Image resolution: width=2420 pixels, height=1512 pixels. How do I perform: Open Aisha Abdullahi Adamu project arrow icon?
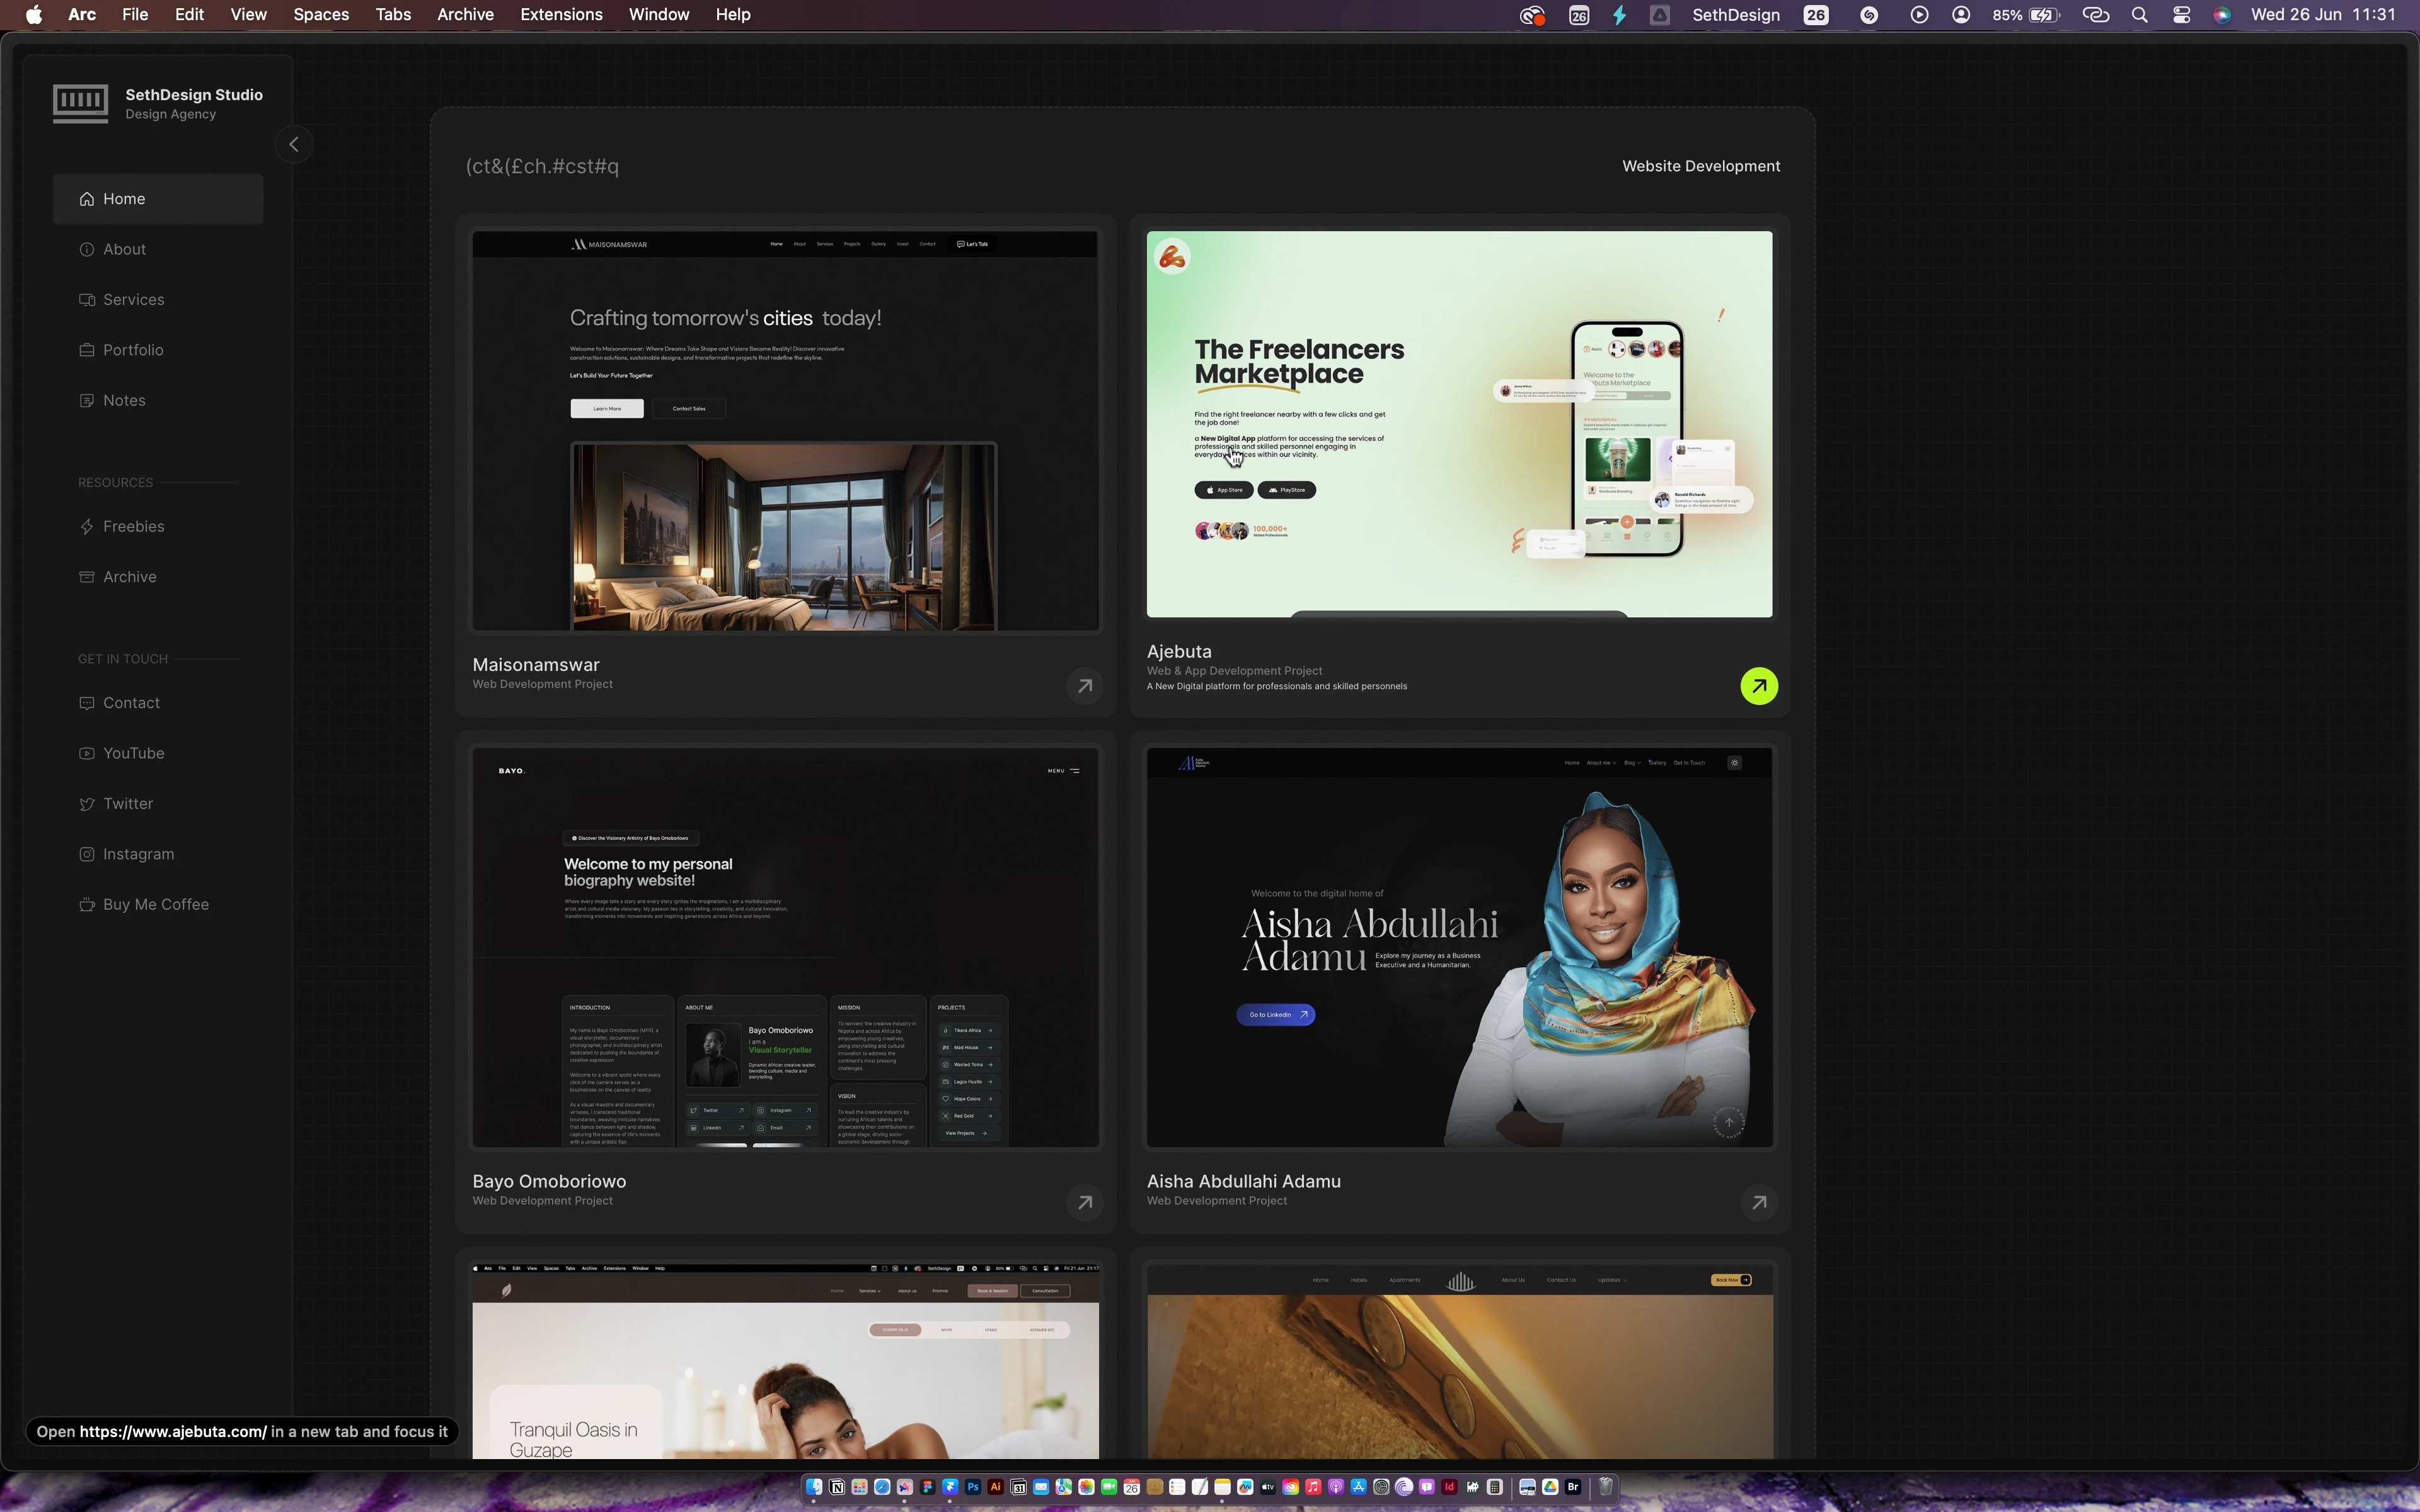click(1759, 1202)
